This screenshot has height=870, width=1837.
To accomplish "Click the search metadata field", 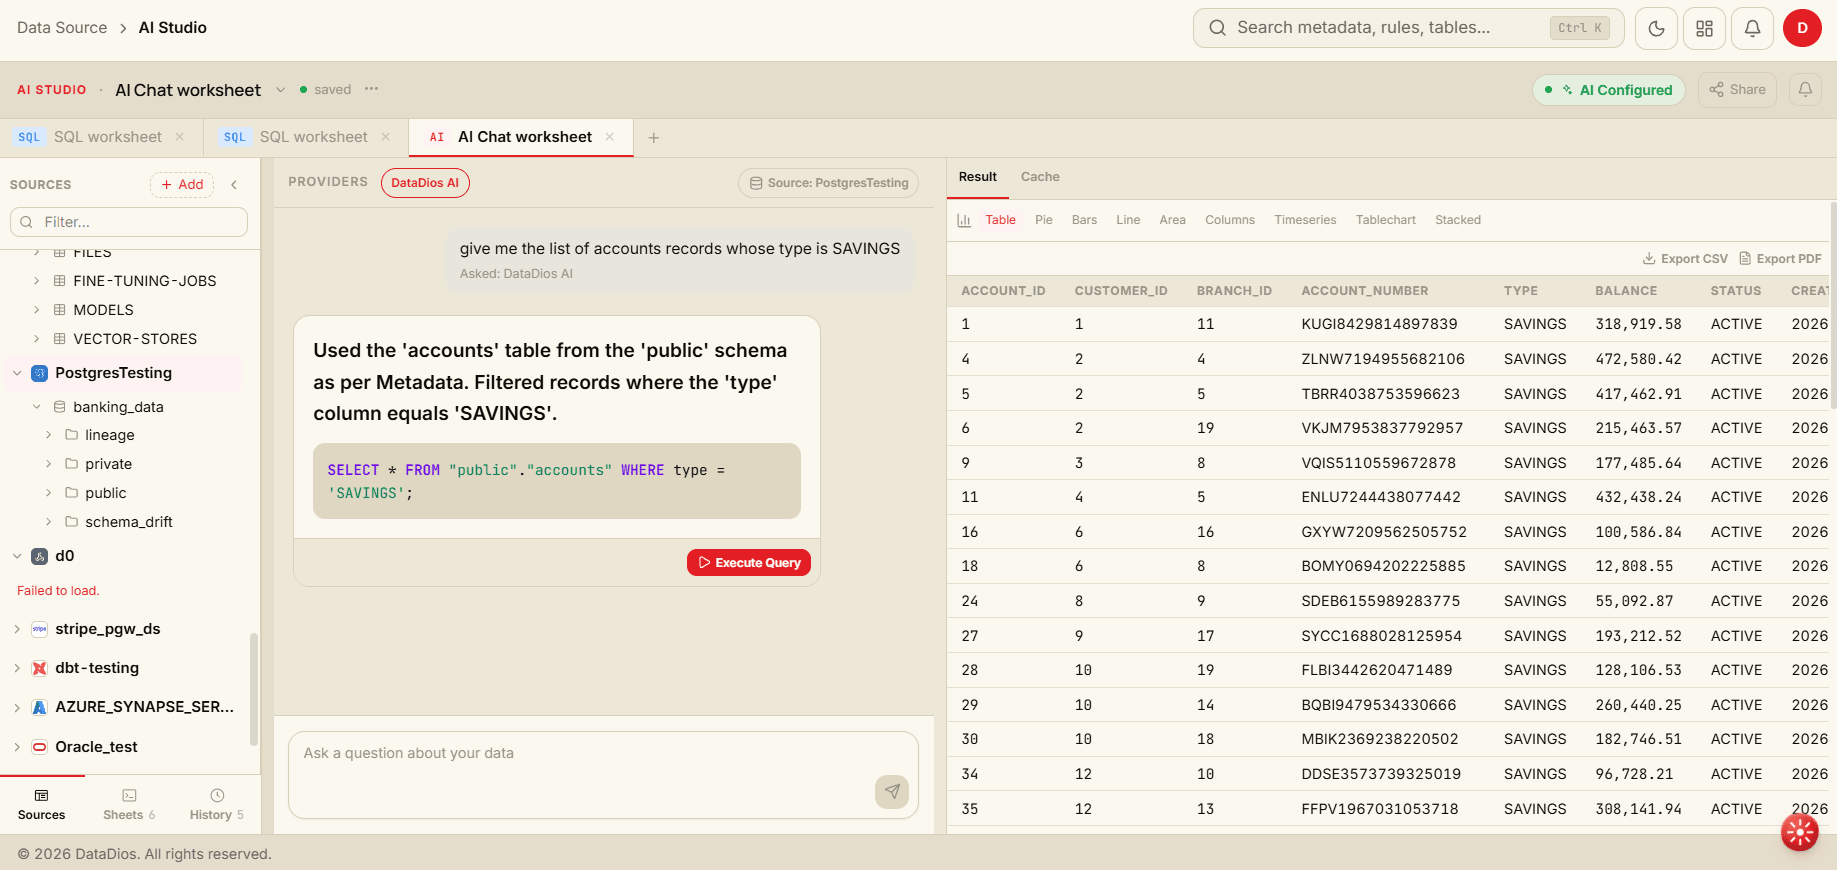I will [1408, 28].
